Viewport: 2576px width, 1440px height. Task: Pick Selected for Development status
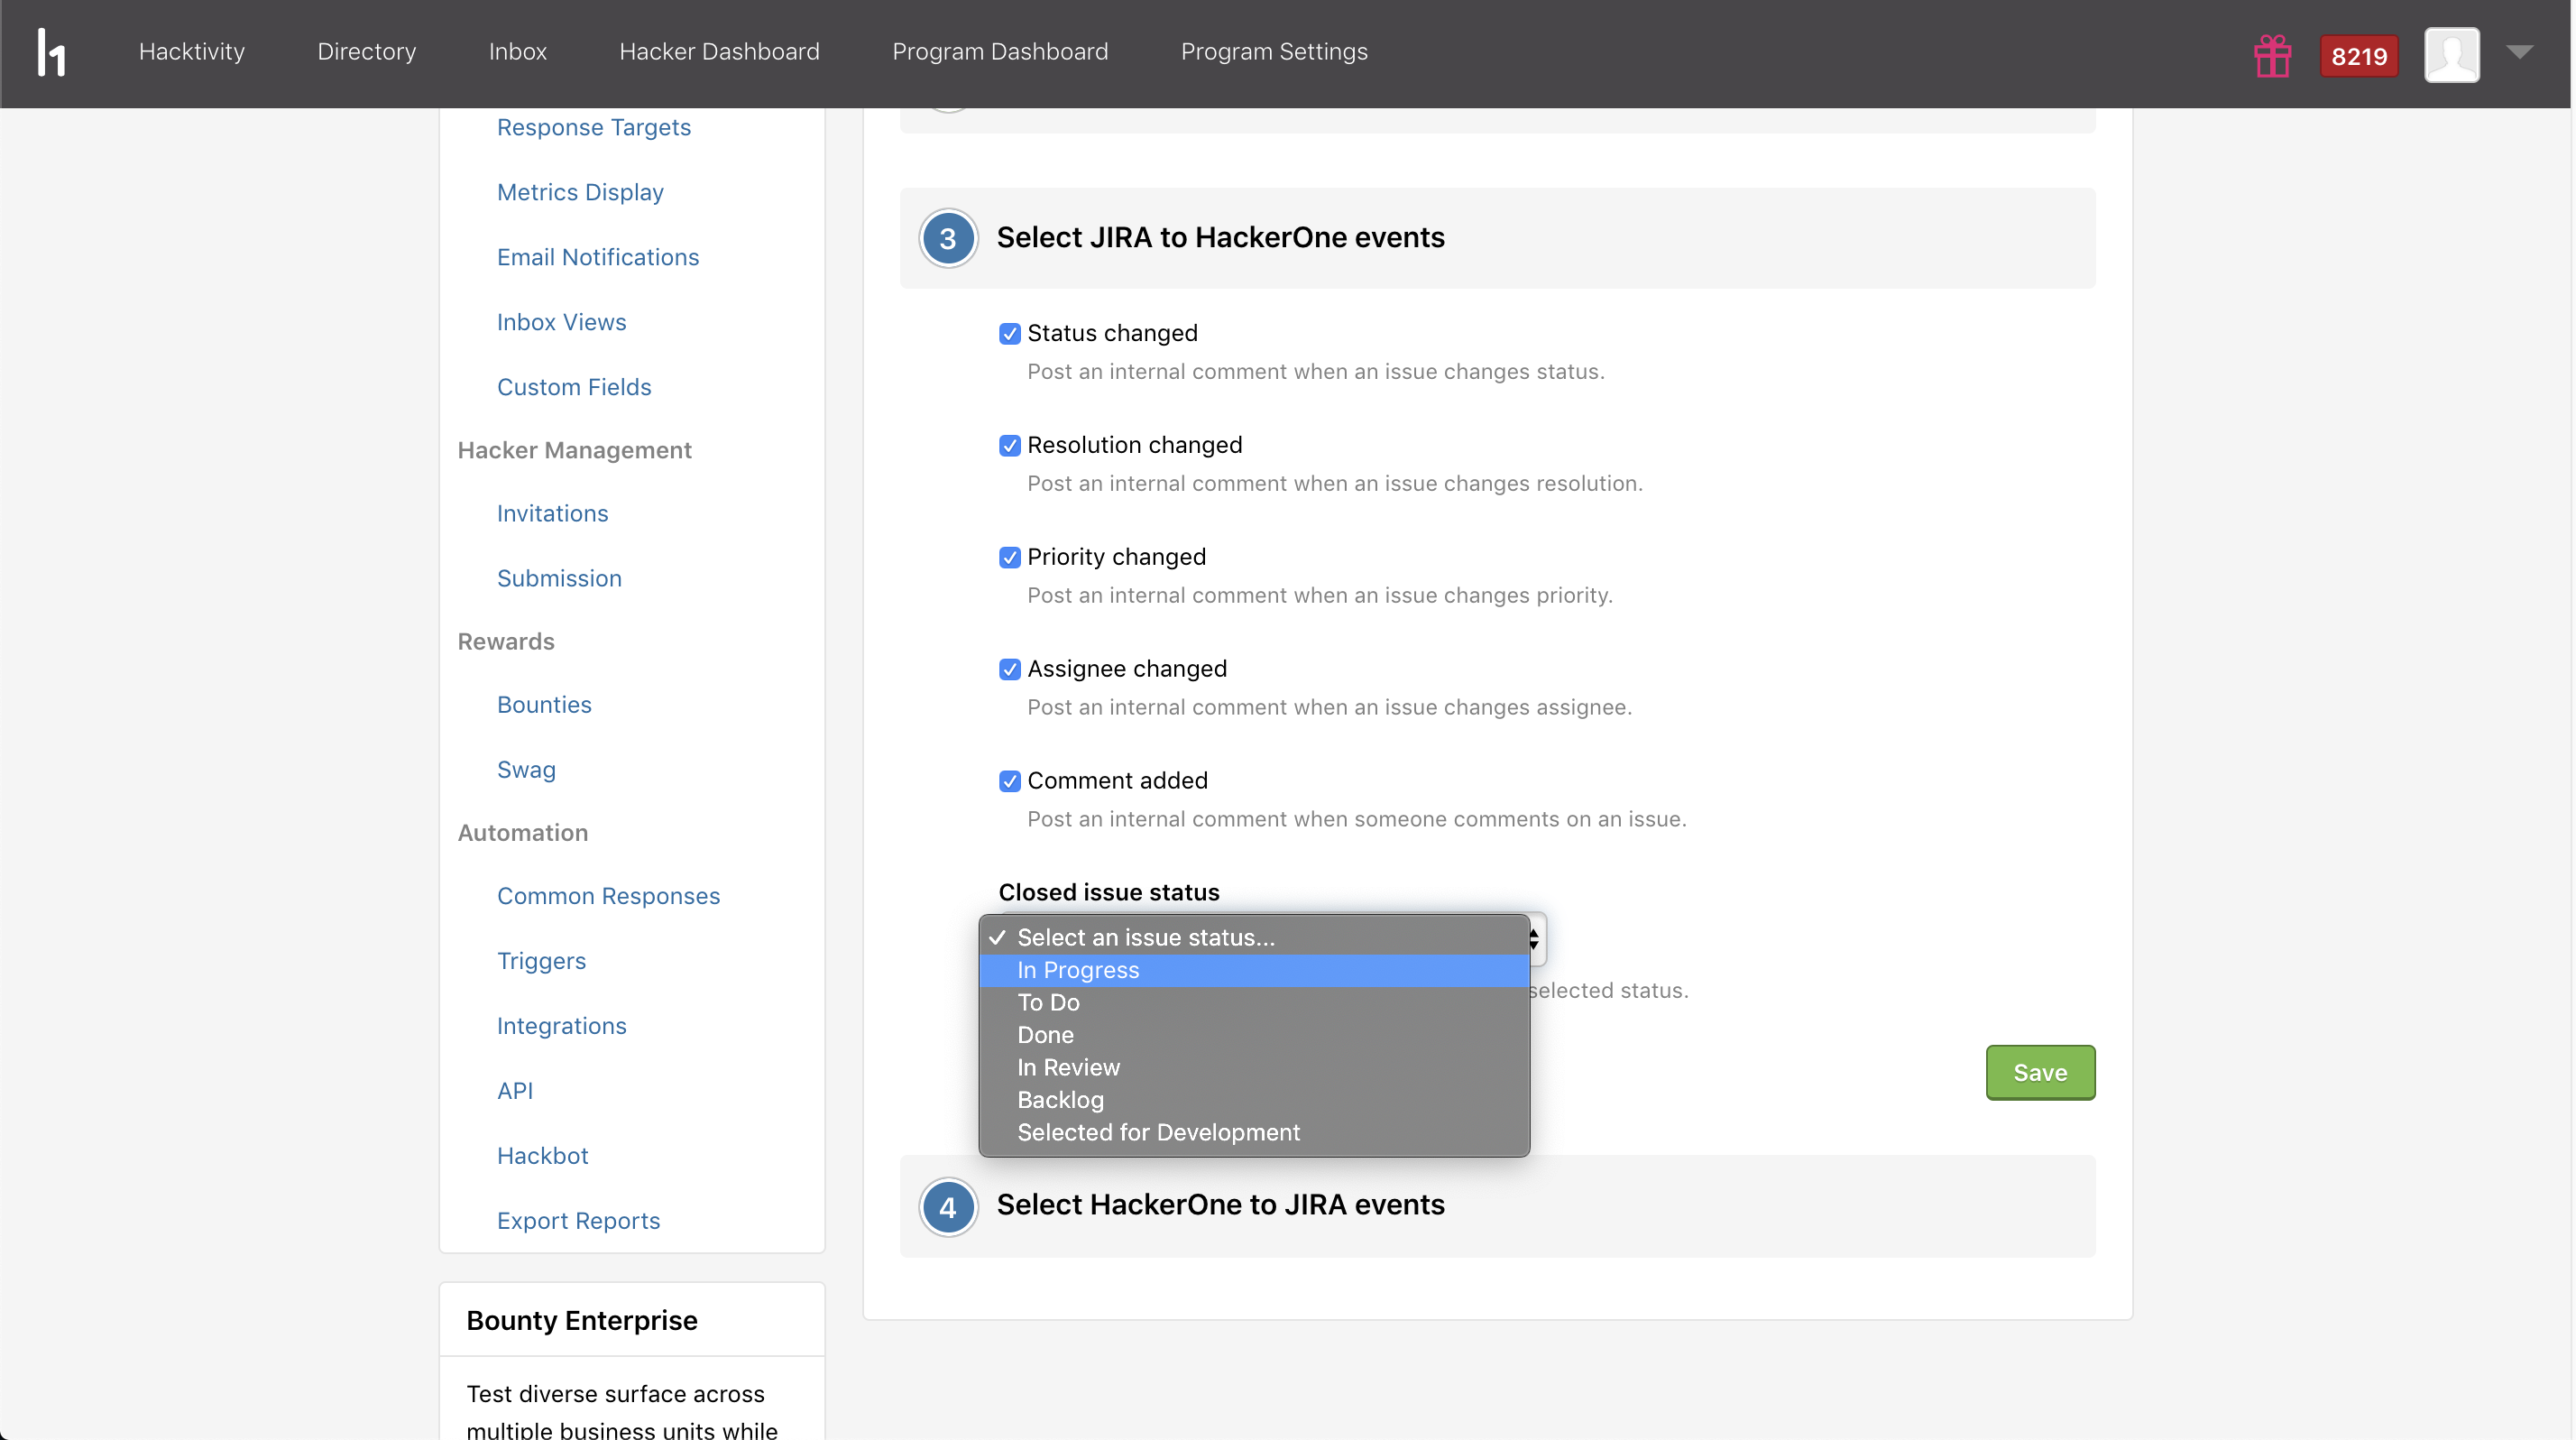point(1158,1132)
